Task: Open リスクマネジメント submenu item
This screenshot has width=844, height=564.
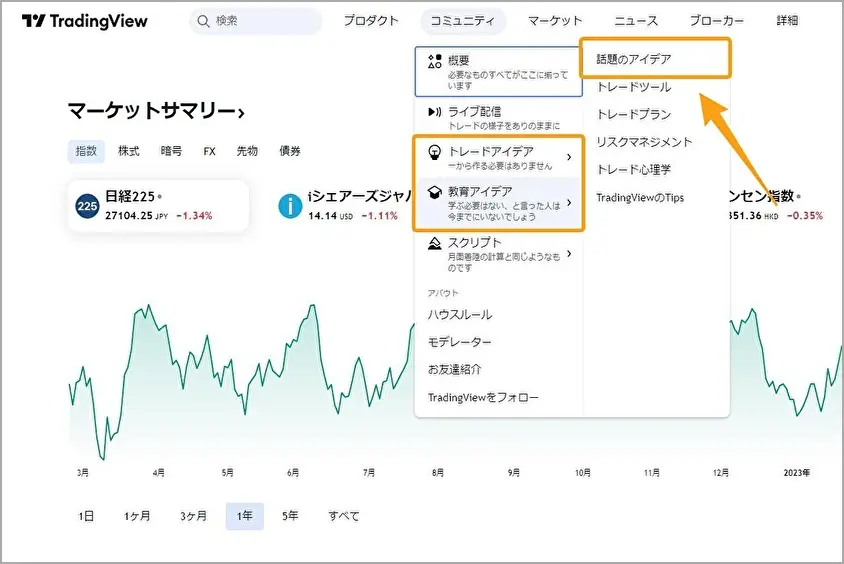Action: pyautogui.click(x=644, y=142)
